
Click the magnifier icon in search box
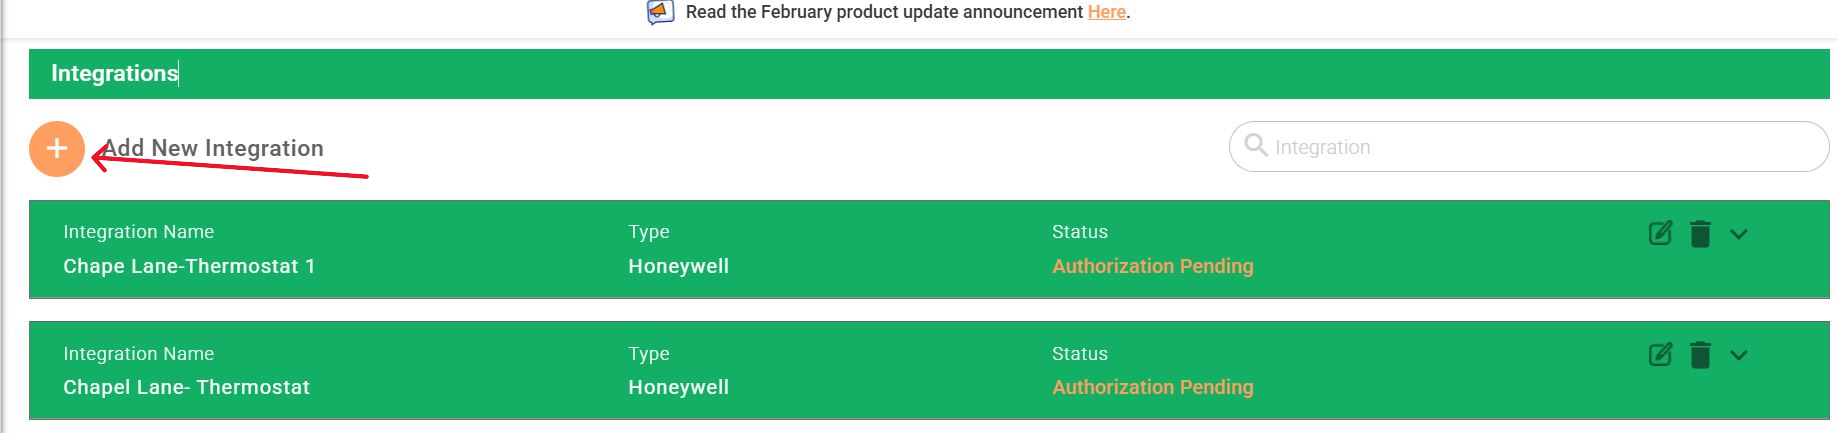point(1256,145)
